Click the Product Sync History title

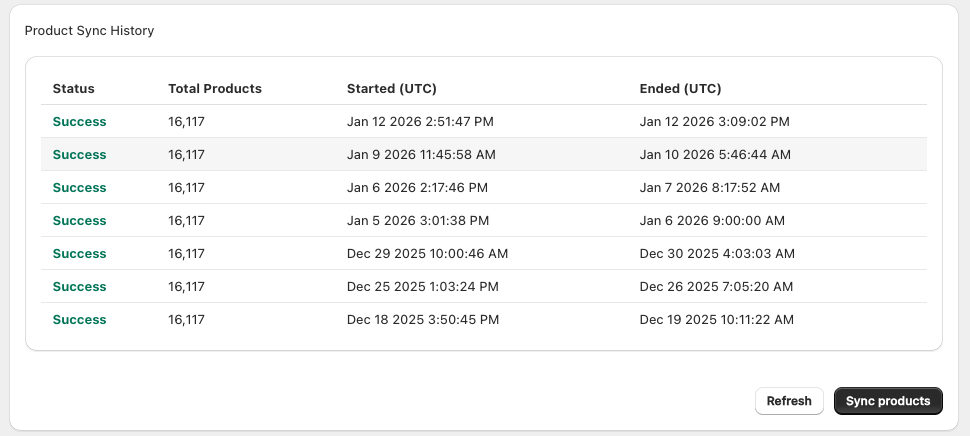(90, 31)
